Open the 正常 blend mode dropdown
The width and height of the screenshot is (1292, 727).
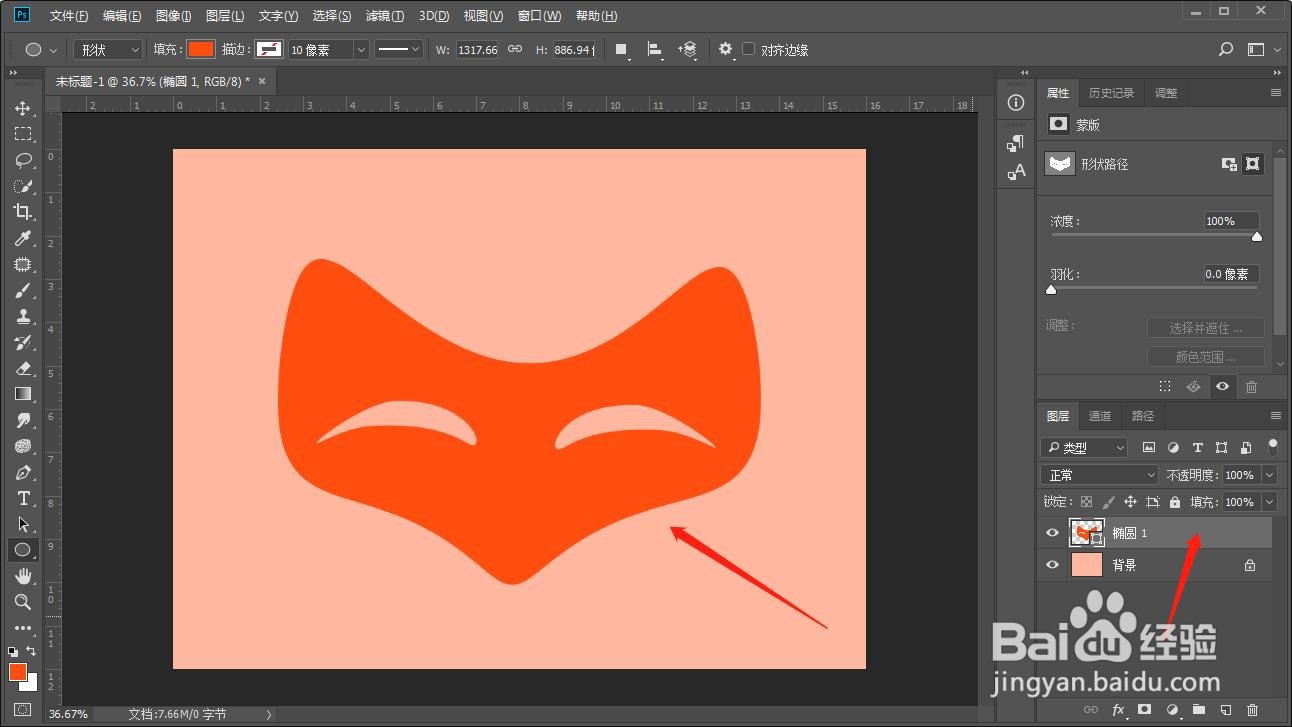(1098, 475)
